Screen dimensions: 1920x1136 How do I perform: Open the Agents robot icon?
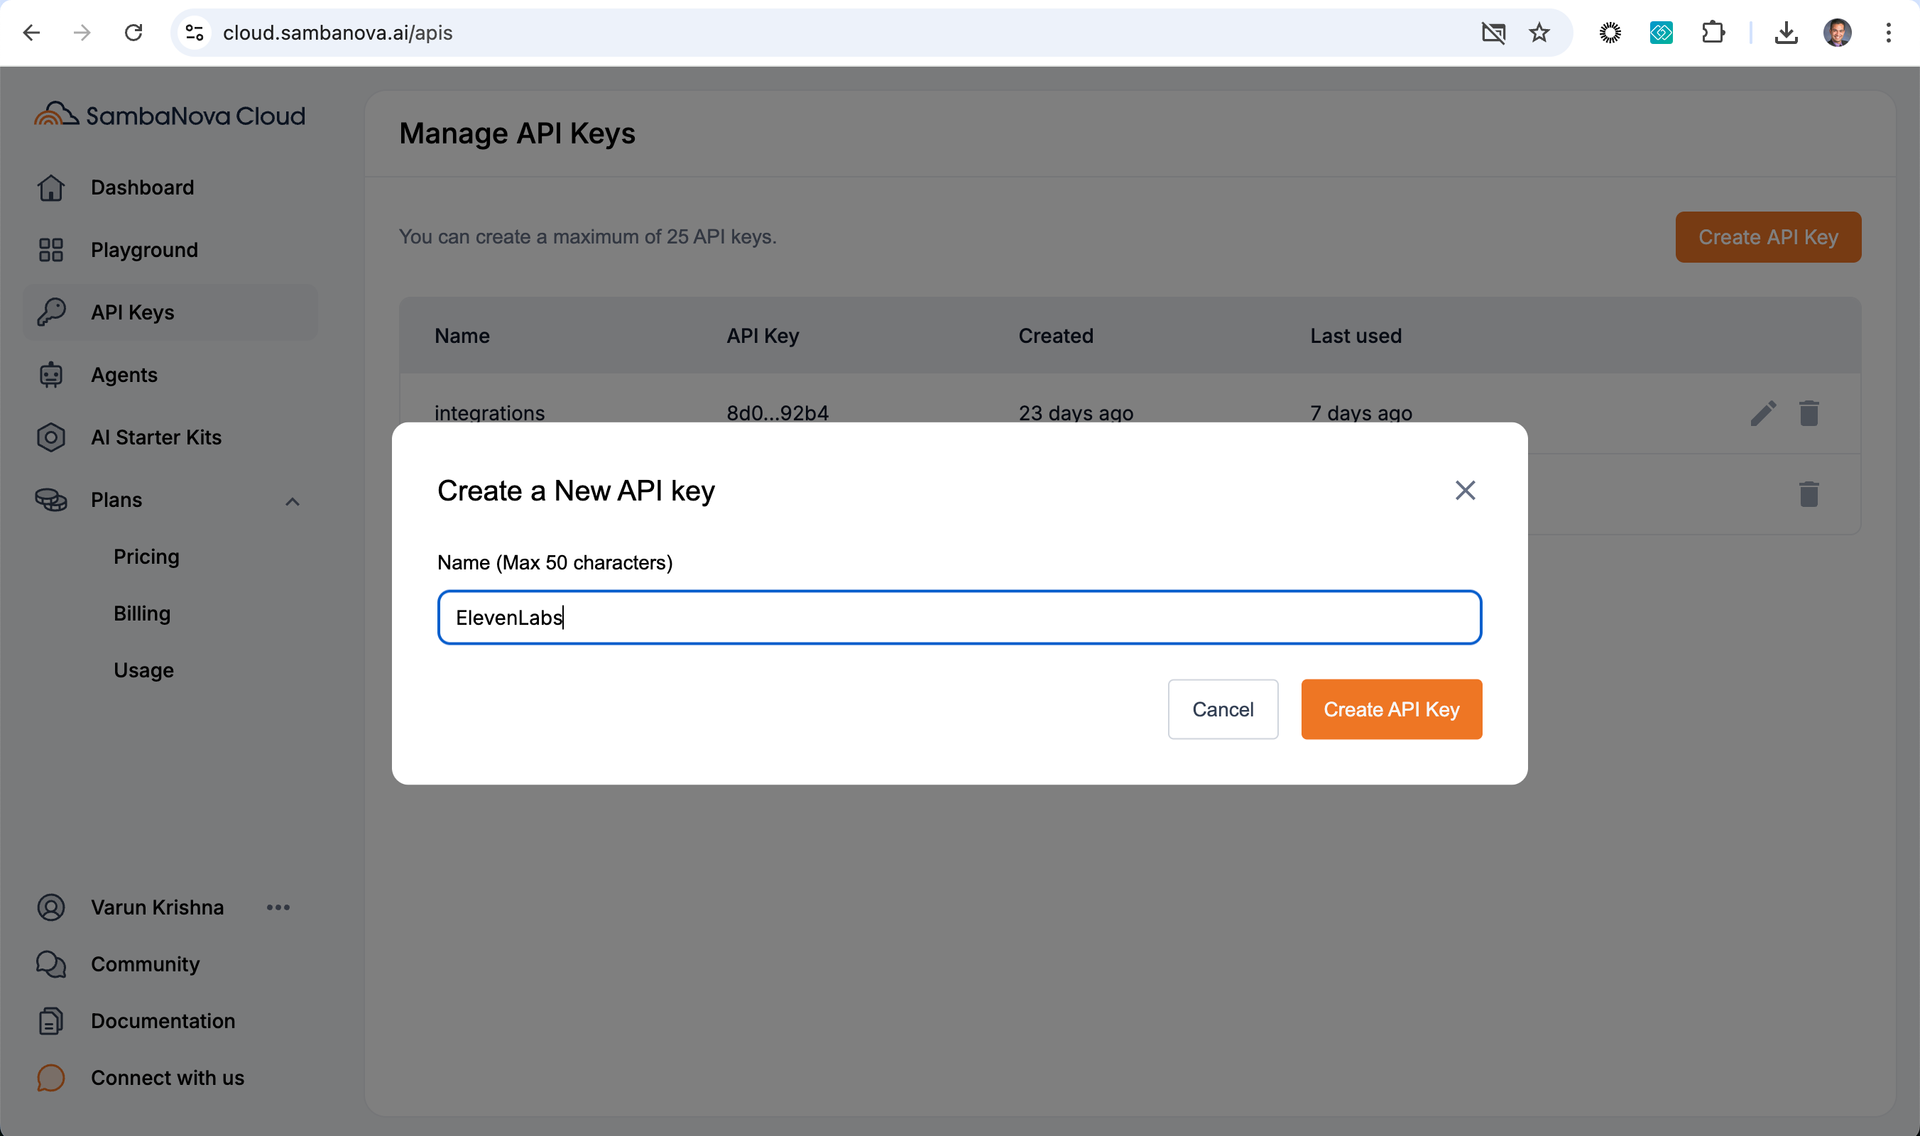pyautogui.click(x=51, y=375)
